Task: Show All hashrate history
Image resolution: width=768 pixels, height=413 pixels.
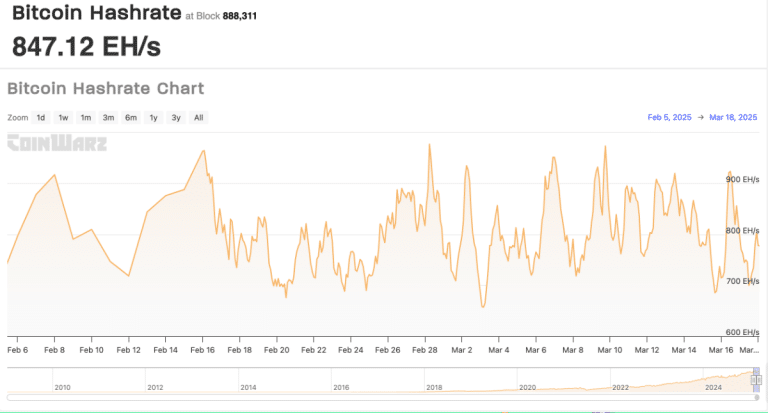Action: [198, 117]
